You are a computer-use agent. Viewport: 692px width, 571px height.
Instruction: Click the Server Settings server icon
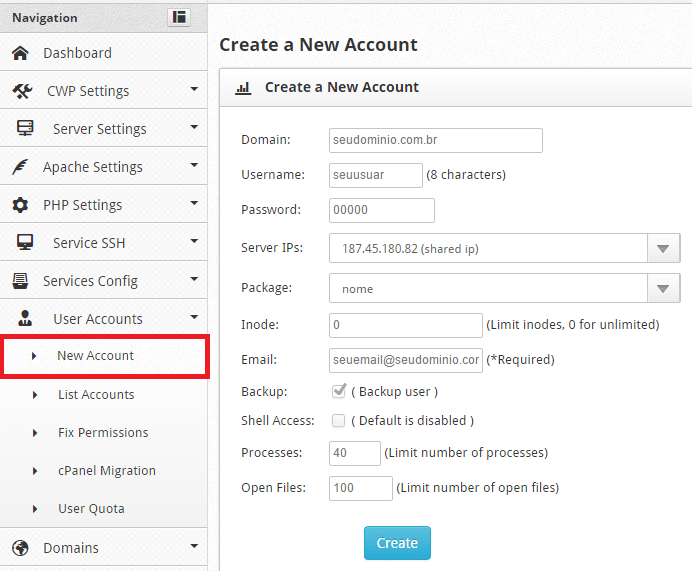[x=25, y=128]
